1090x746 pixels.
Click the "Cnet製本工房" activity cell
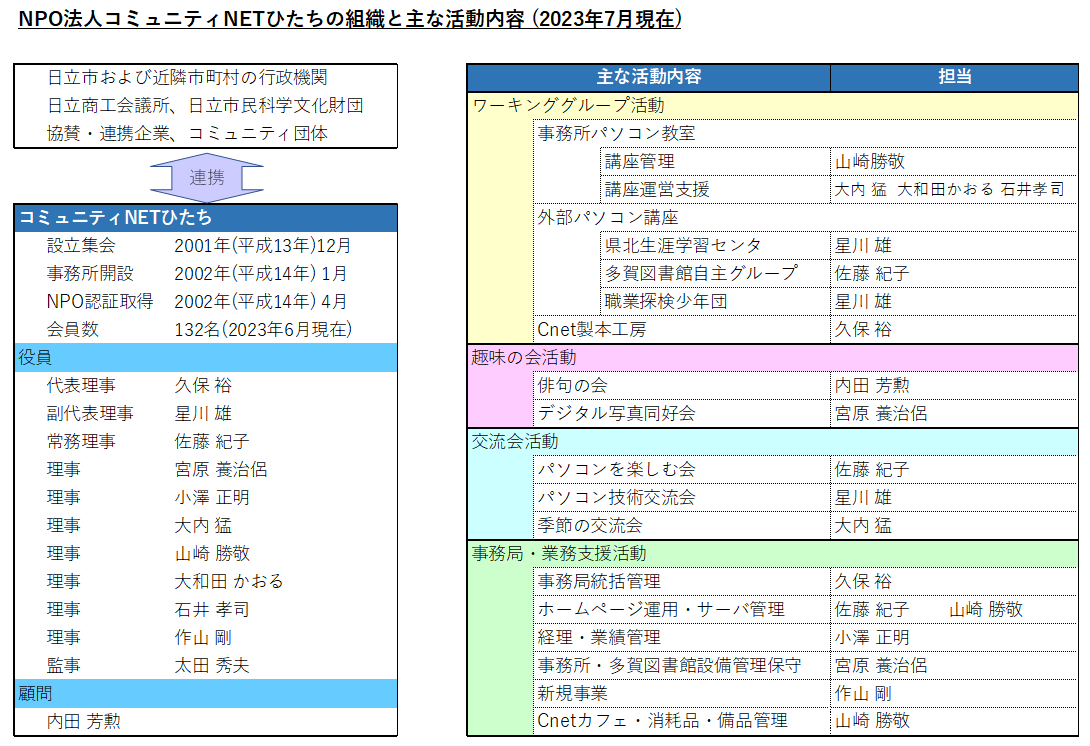point(682,329)
